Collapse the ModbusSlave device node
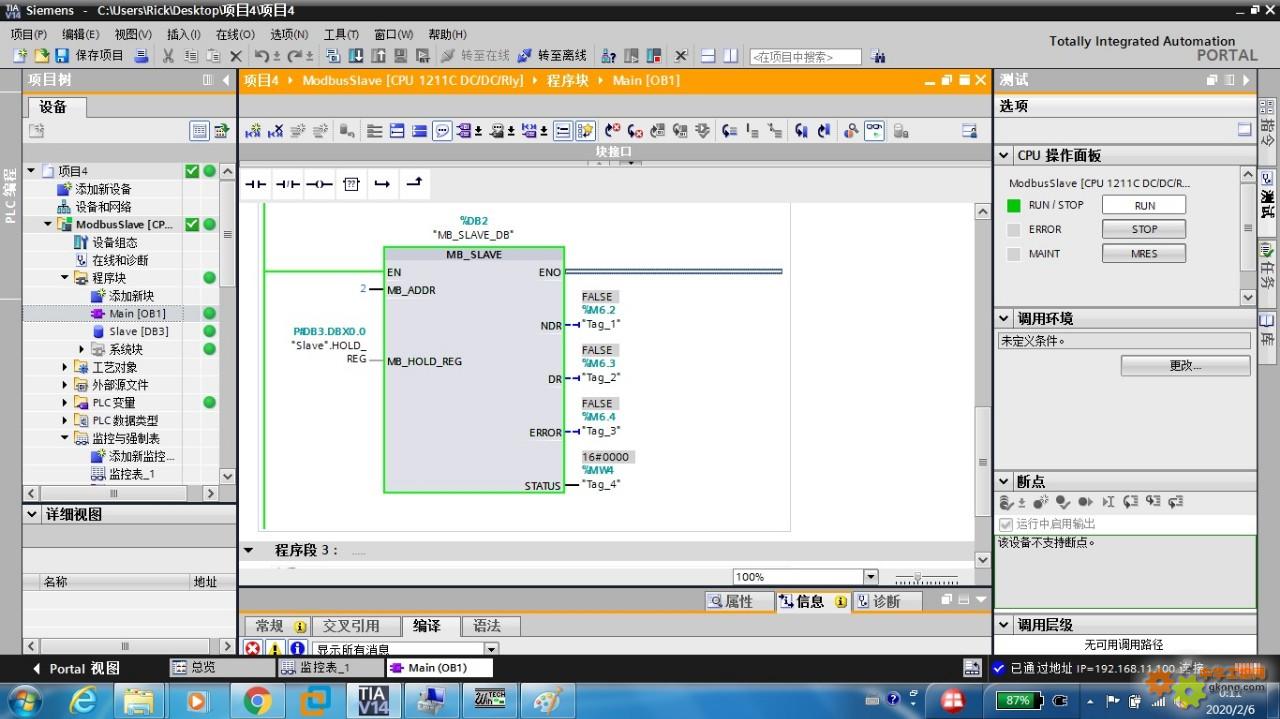This screenshot has width=1280, height=719. click(47, 225)
